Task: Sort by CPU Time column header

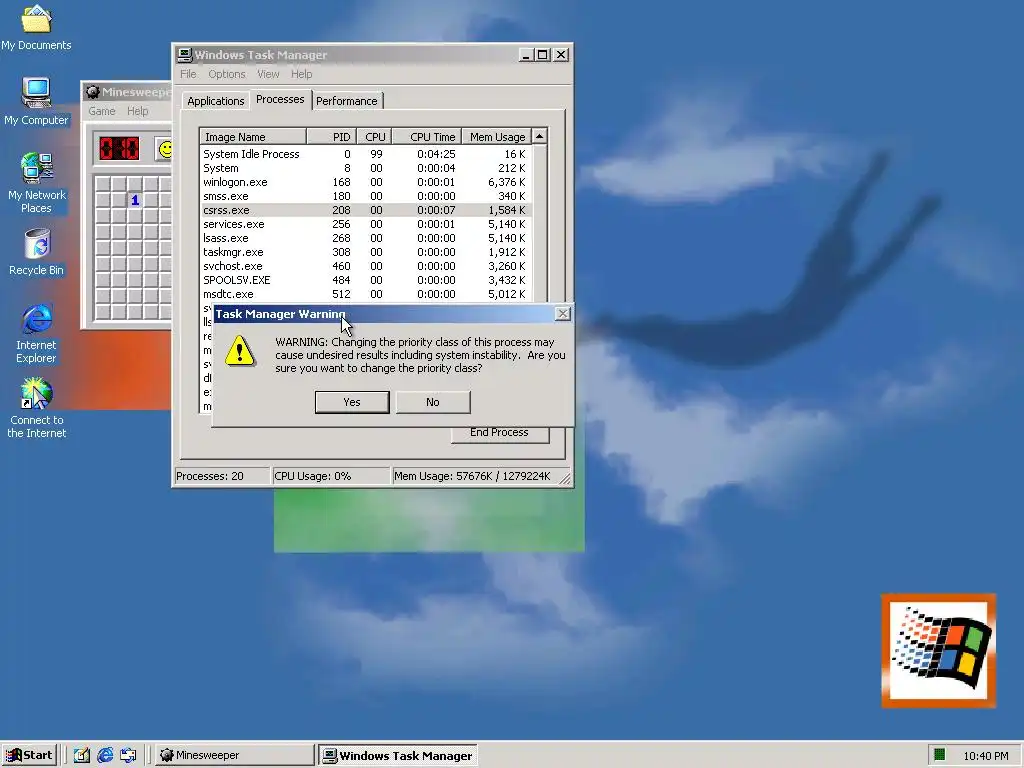Action: tap(426, 137)
